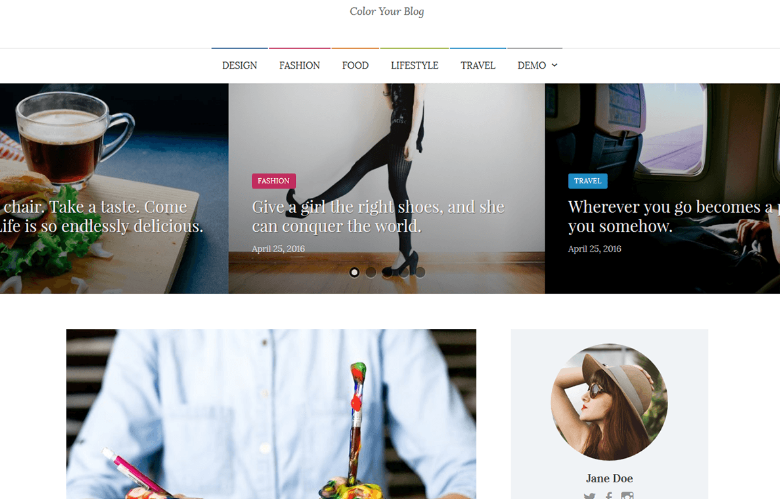The height and width of the screenshot is (499, 780).
Task: Open the DESIGN menu item
Action: coord(240,65)
